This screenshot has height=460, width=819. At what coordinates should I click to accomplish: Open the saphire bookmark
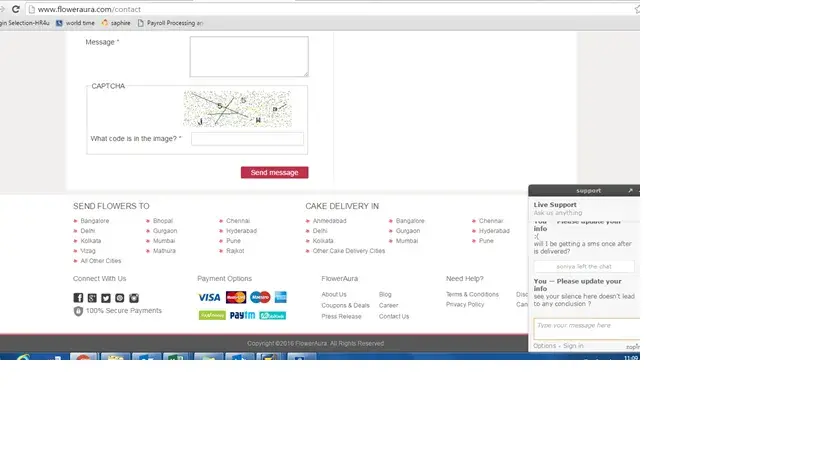[x=116, y=23]
